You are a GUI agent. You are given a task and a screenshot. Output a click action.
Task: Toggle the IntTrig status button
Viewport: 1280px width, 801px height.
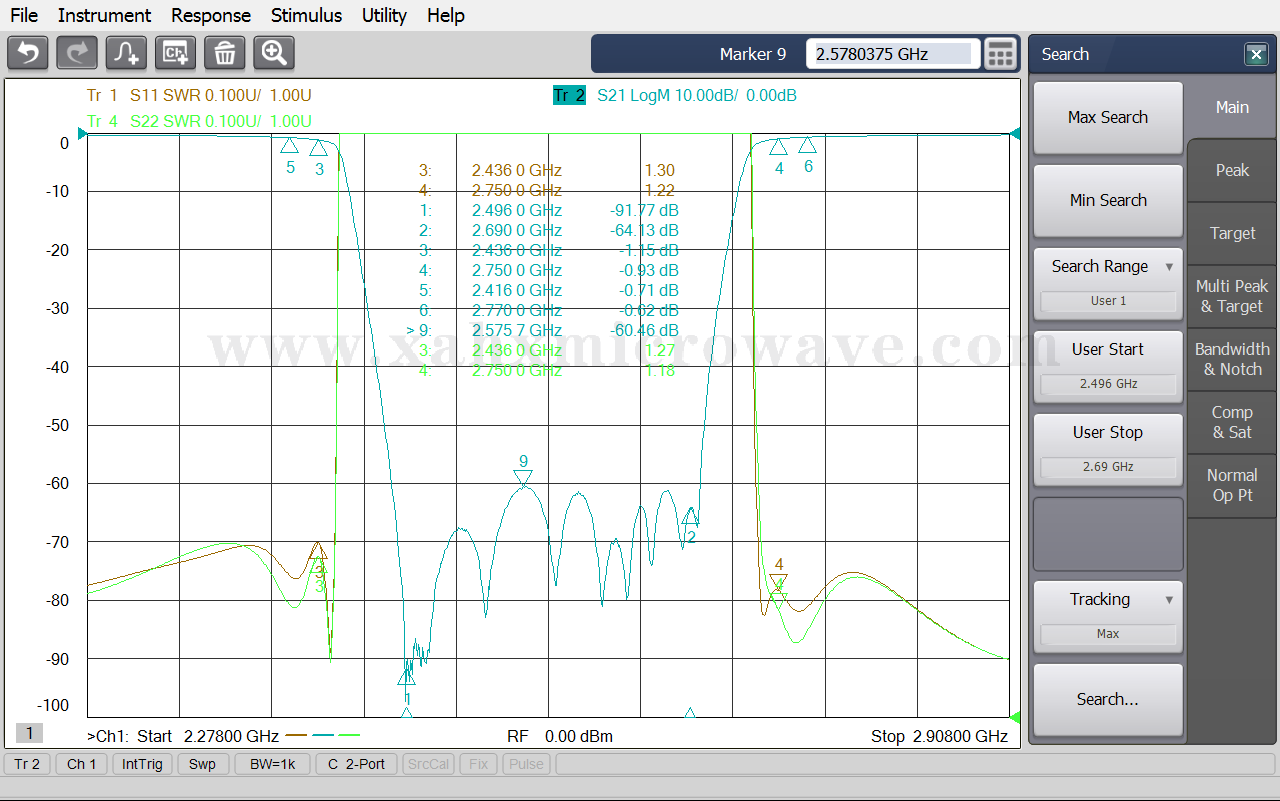point(142,764)
